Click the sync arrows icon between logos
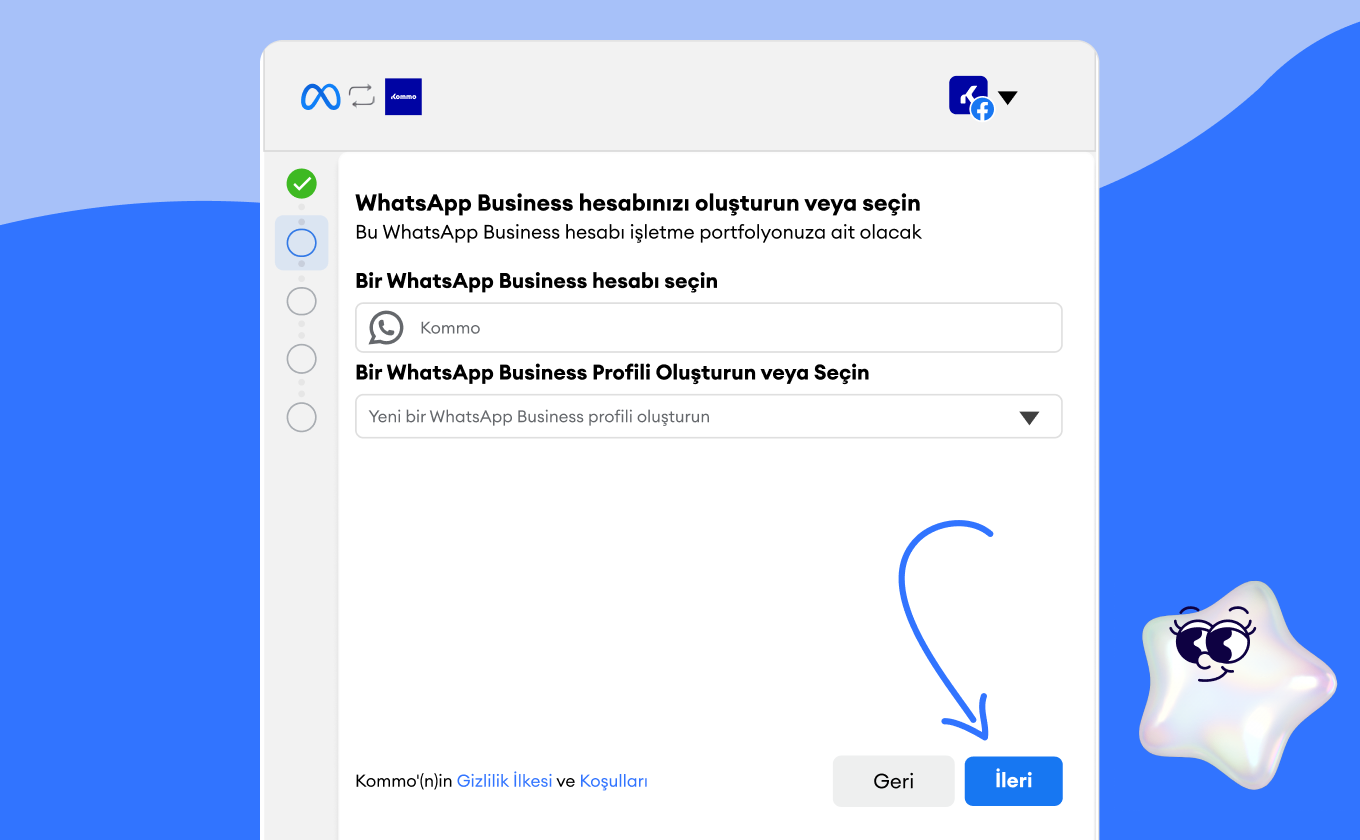This screenshot has width=1360, height=840. click(x=362, y=97)
